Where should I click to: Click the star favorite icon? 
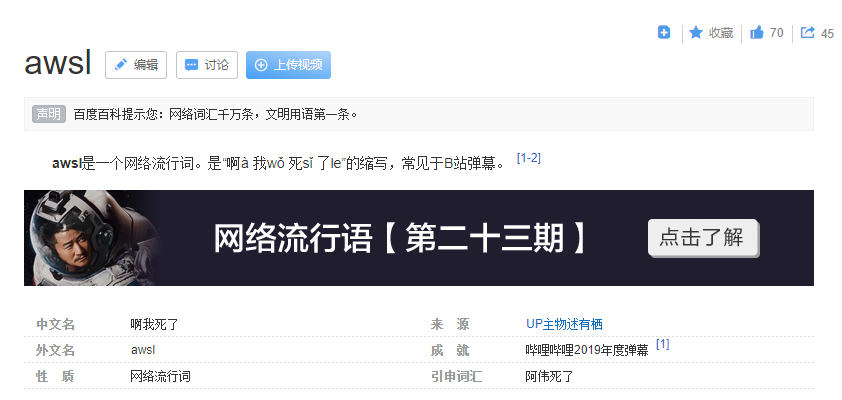click(696, 33)
